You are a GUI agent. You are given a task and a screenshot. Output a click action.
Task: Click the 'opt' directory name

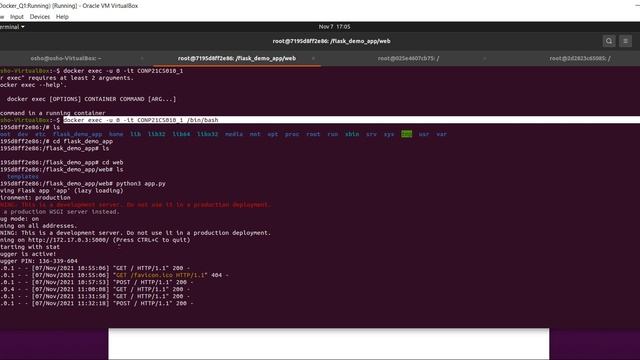pyautogui.click(x=273, y=134)
